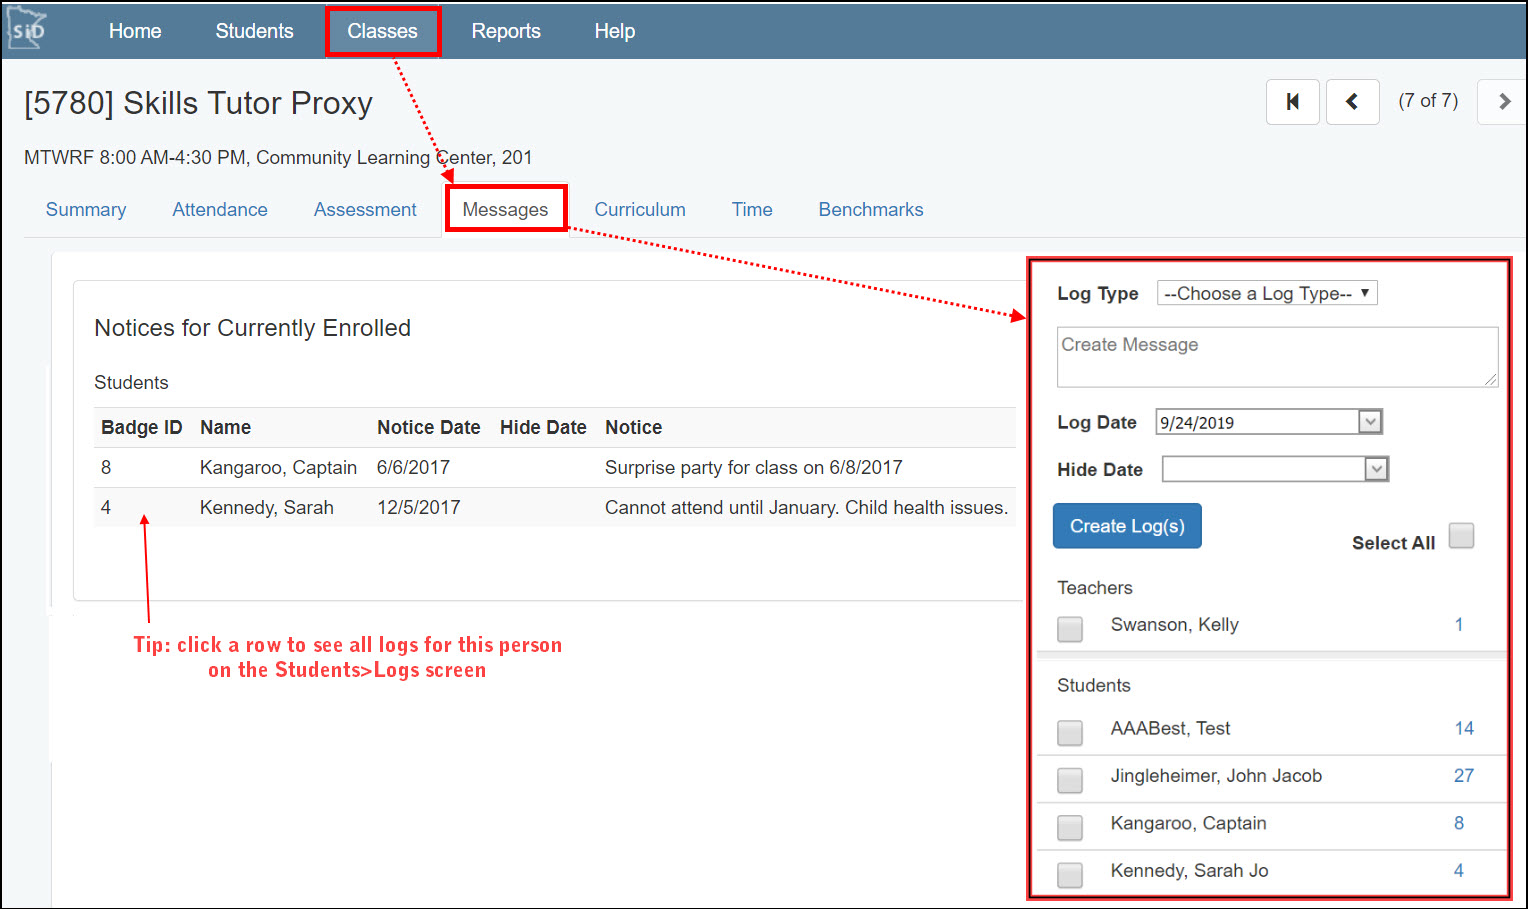Open the Hide Date calendar arrow
1528x909 pixels.
click(x=1377, y=469)
